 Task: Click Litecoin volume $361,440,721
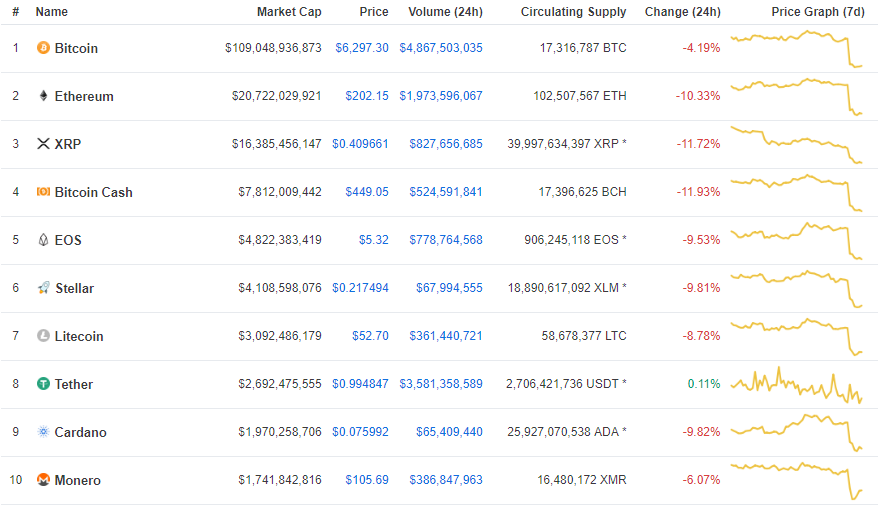[x=446, y=336]
